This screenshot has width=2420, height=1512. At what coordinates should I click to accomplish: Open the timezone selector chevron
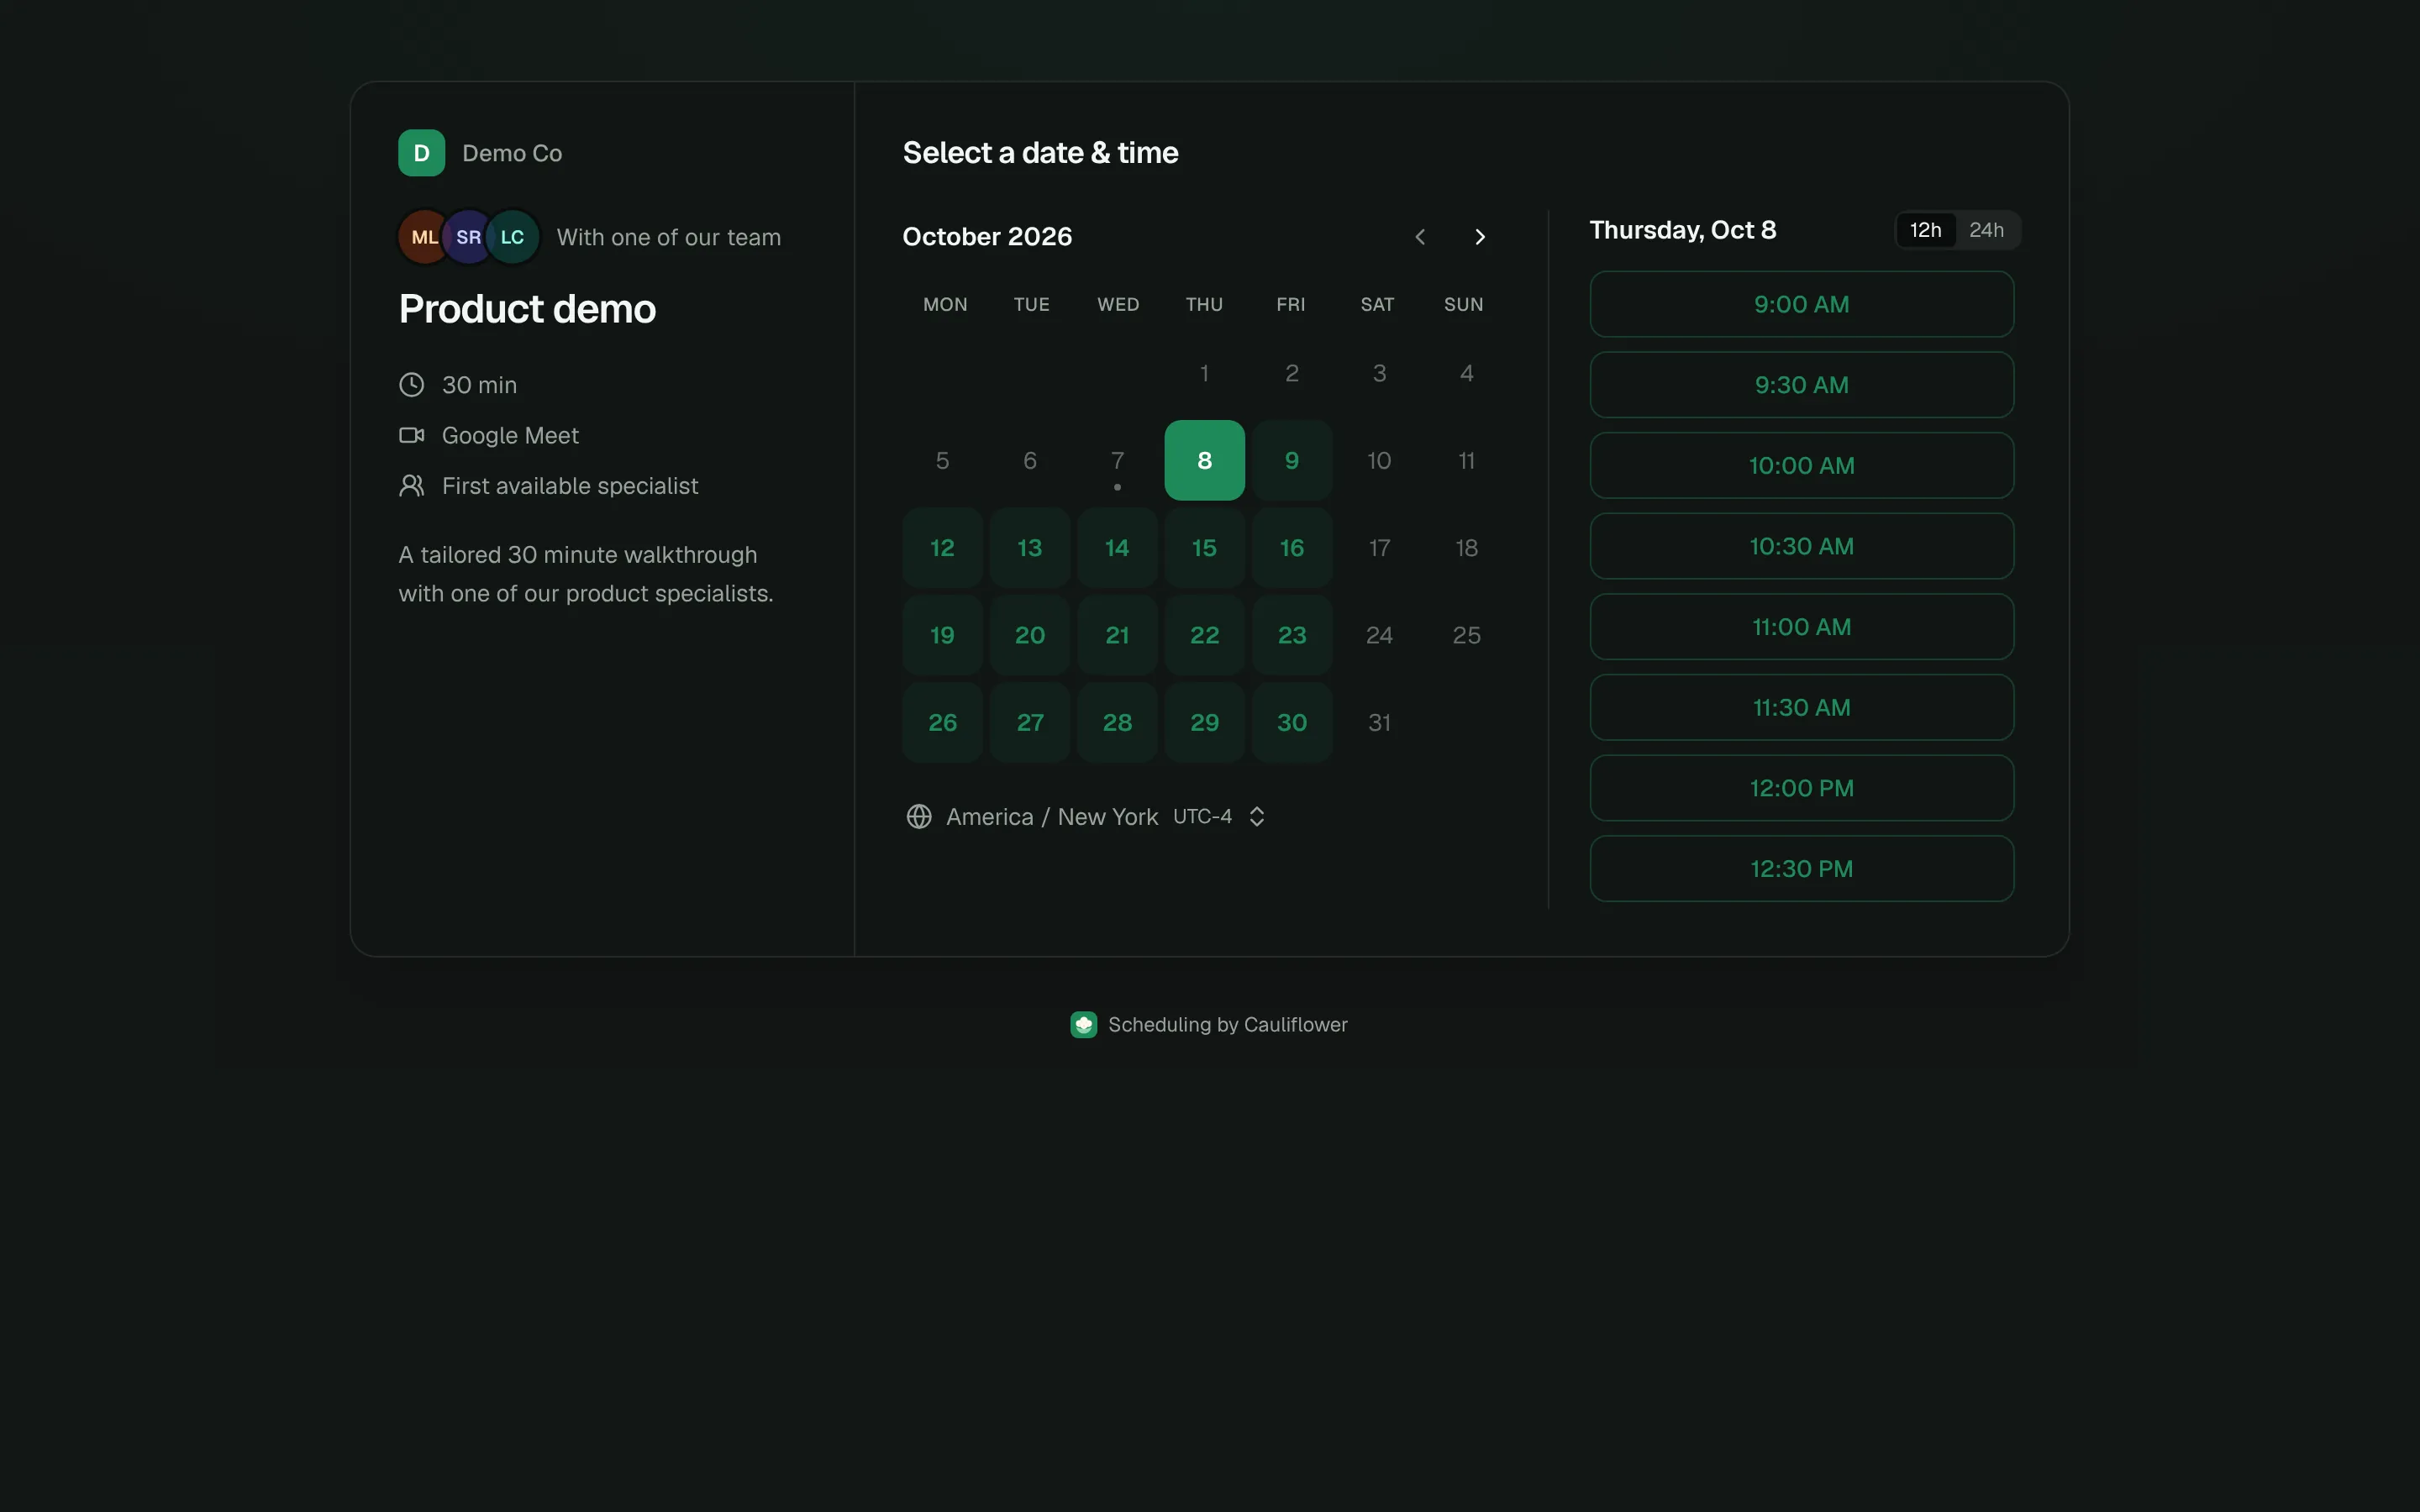coord(1257,817)
